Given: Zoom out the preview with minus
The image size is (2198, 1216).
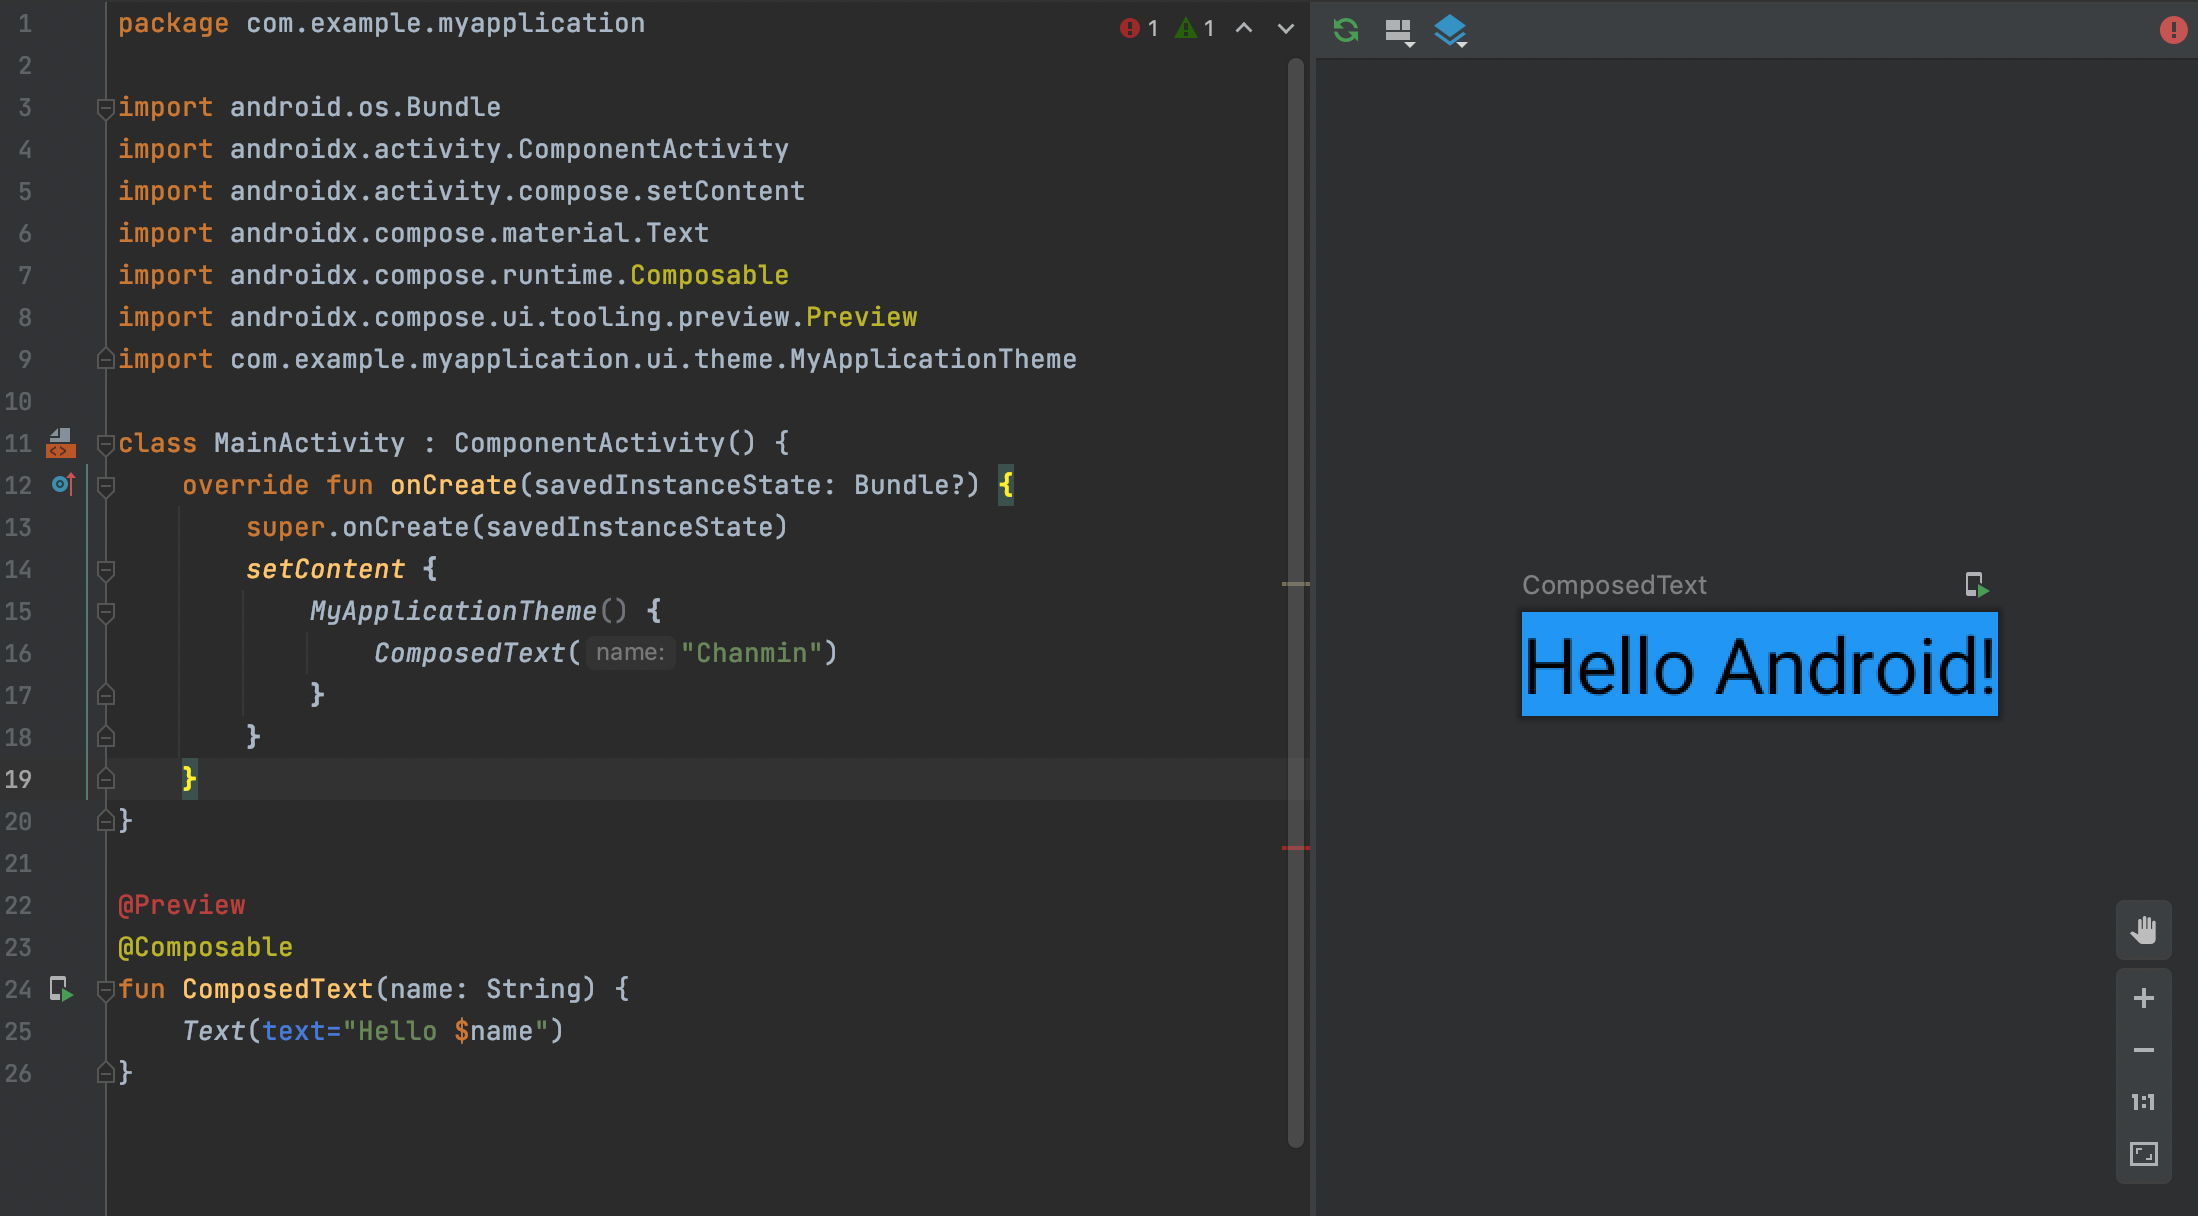Looking at the screenshot, I should (x=2143, y=1050).
